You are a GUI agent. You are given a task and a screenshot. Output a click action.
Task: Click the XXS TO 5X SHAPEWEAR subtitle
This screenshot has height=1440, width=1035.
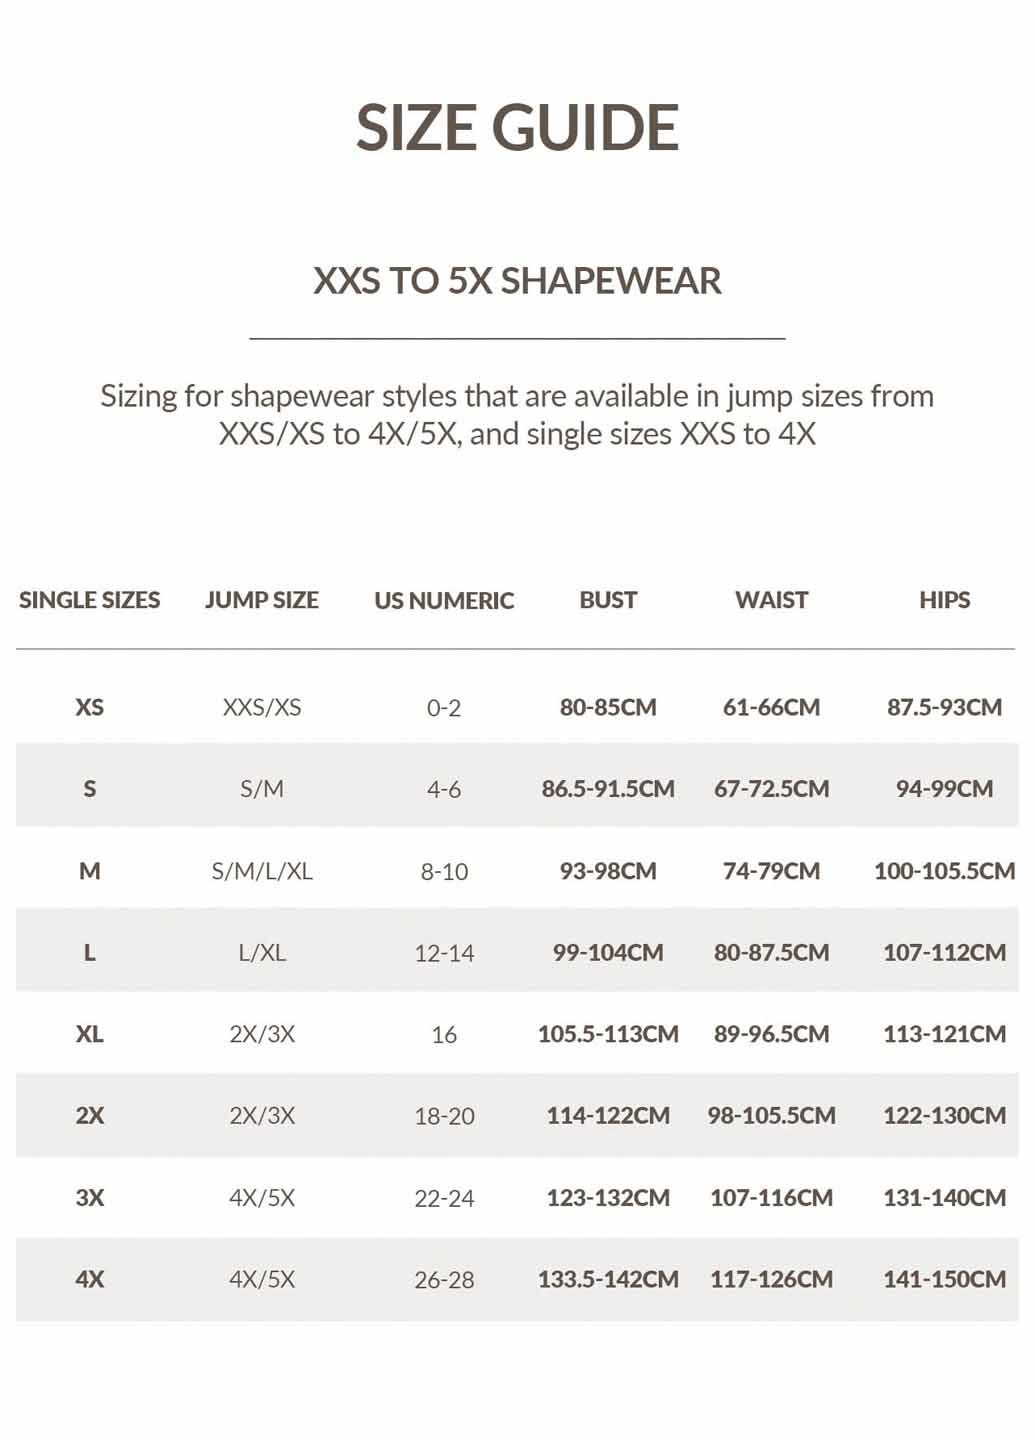pyautogui.click(x=517, y=281)
